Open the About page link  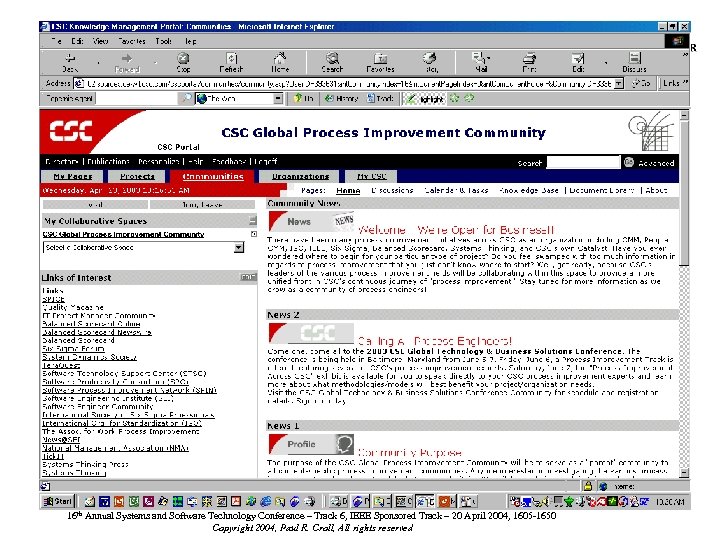[x=656, y=190]
